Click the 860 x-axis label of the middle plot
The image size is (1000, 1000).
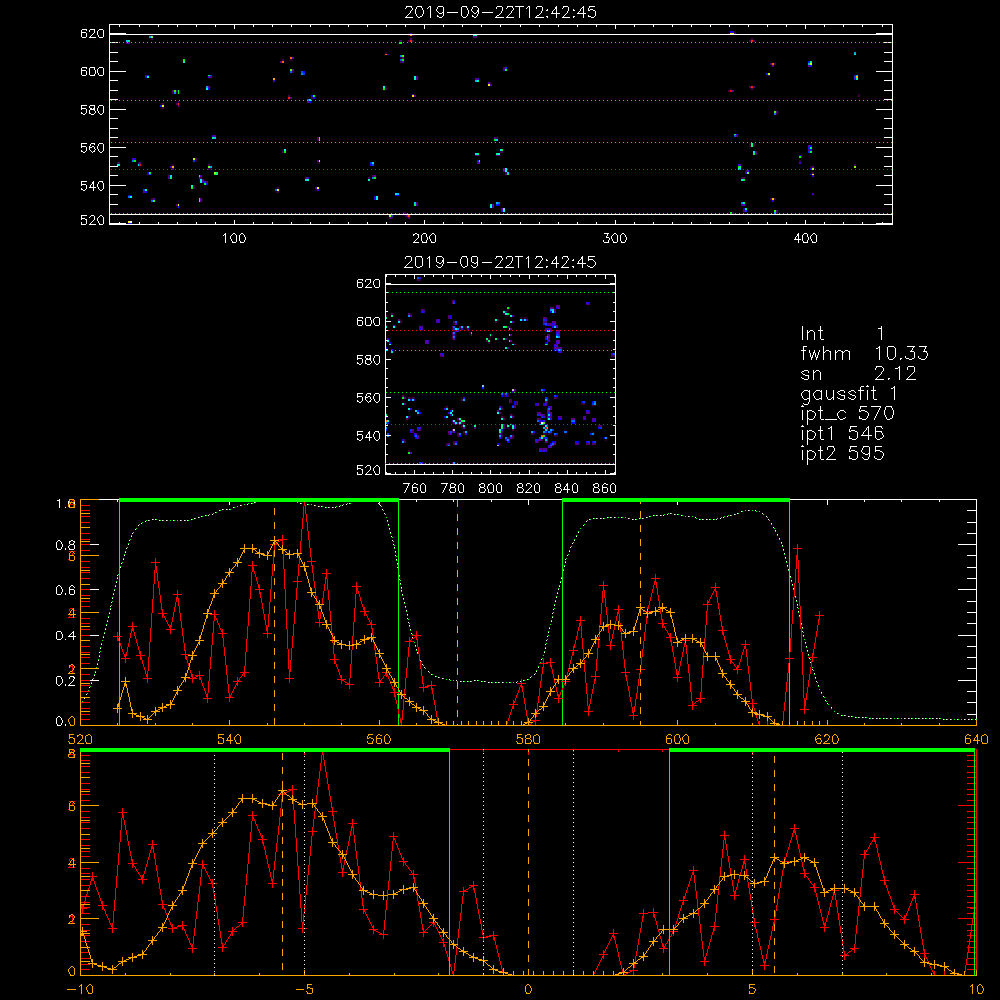coord(605,489)
